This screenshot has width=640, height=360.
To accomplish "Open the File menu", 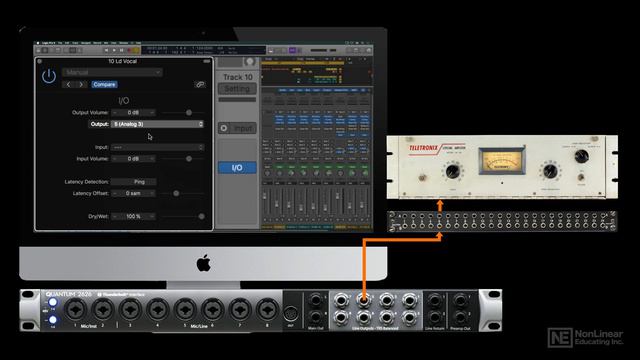I will click(60, 42).
